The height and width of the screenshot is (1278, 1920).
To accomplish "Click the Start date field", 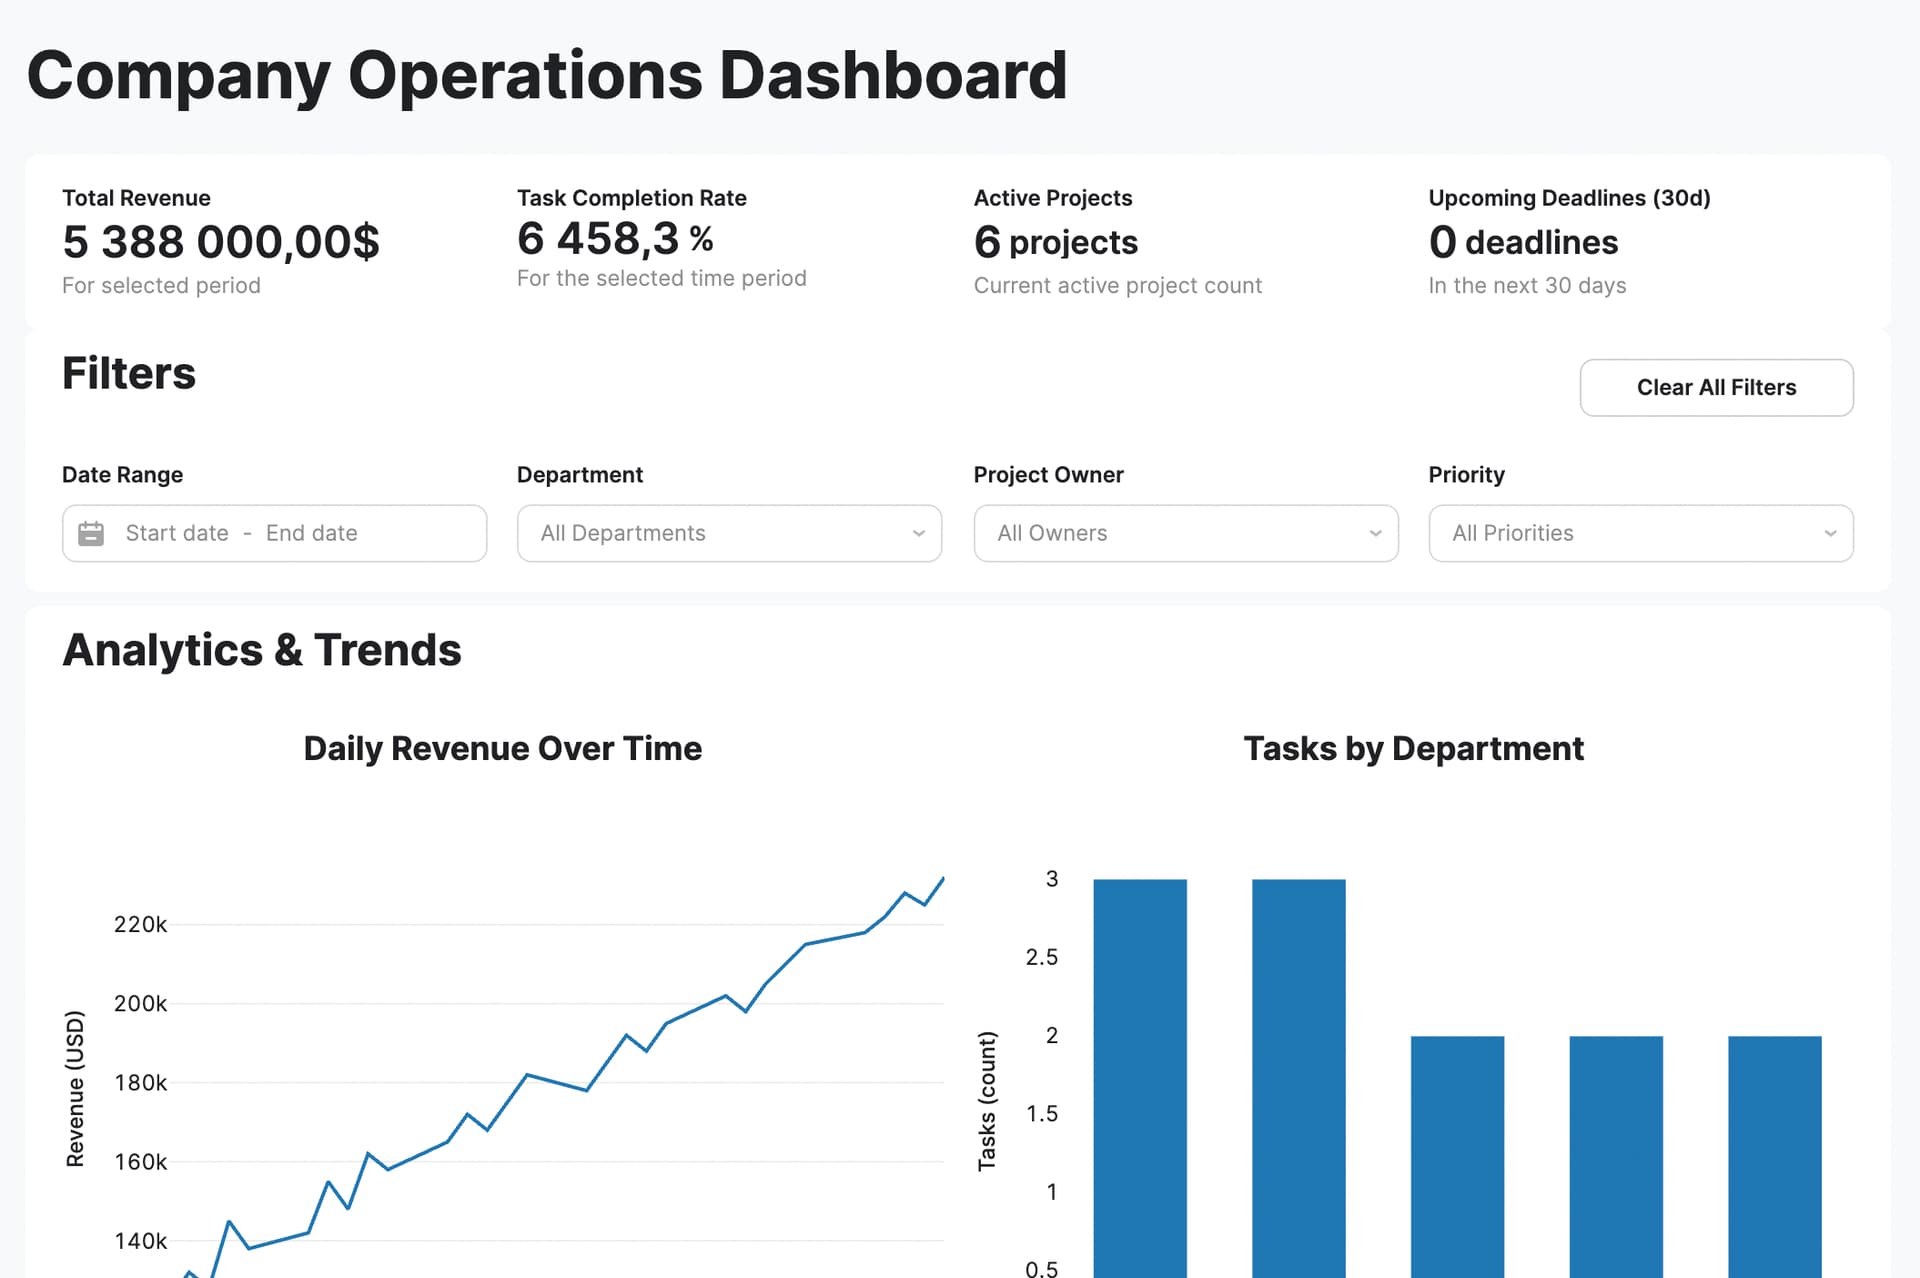I will pos(177,533).
